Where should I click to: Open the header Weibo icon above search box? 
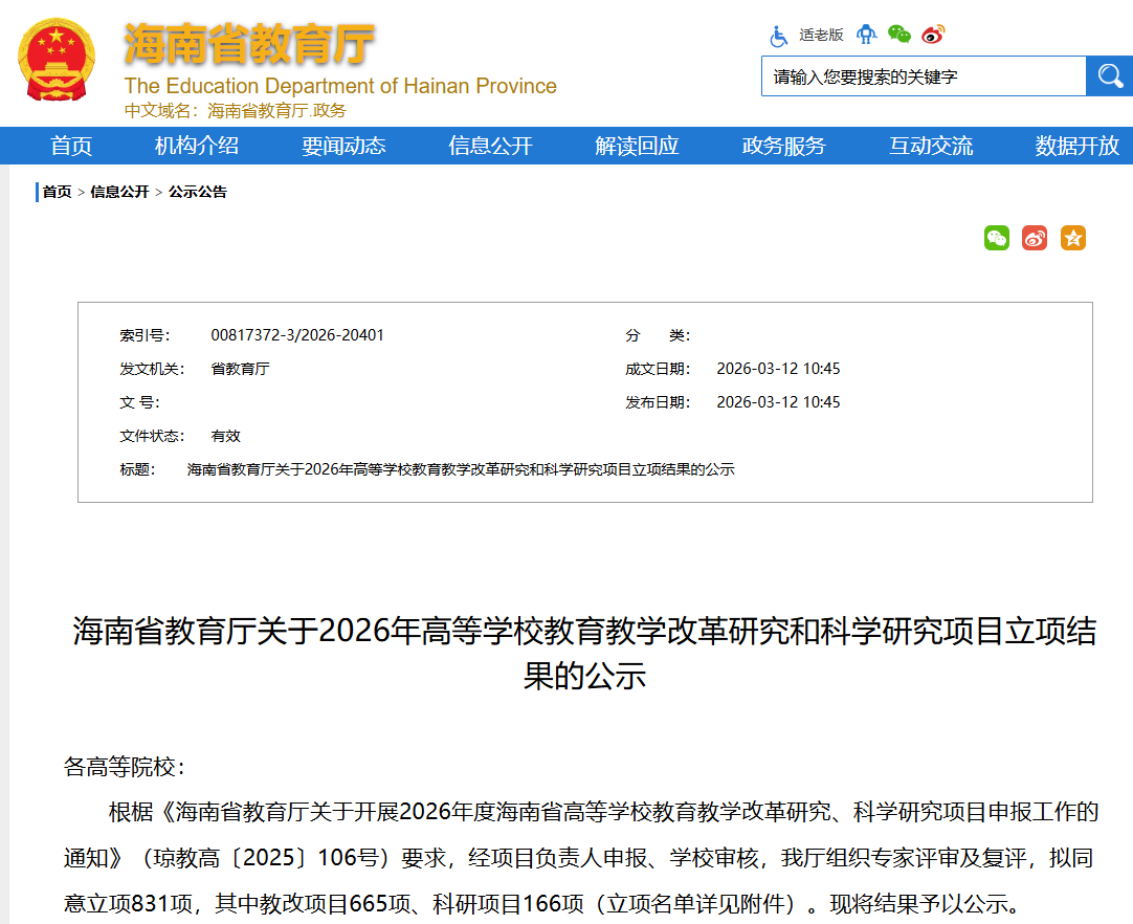pyautogui.click(x=933, y=35)
